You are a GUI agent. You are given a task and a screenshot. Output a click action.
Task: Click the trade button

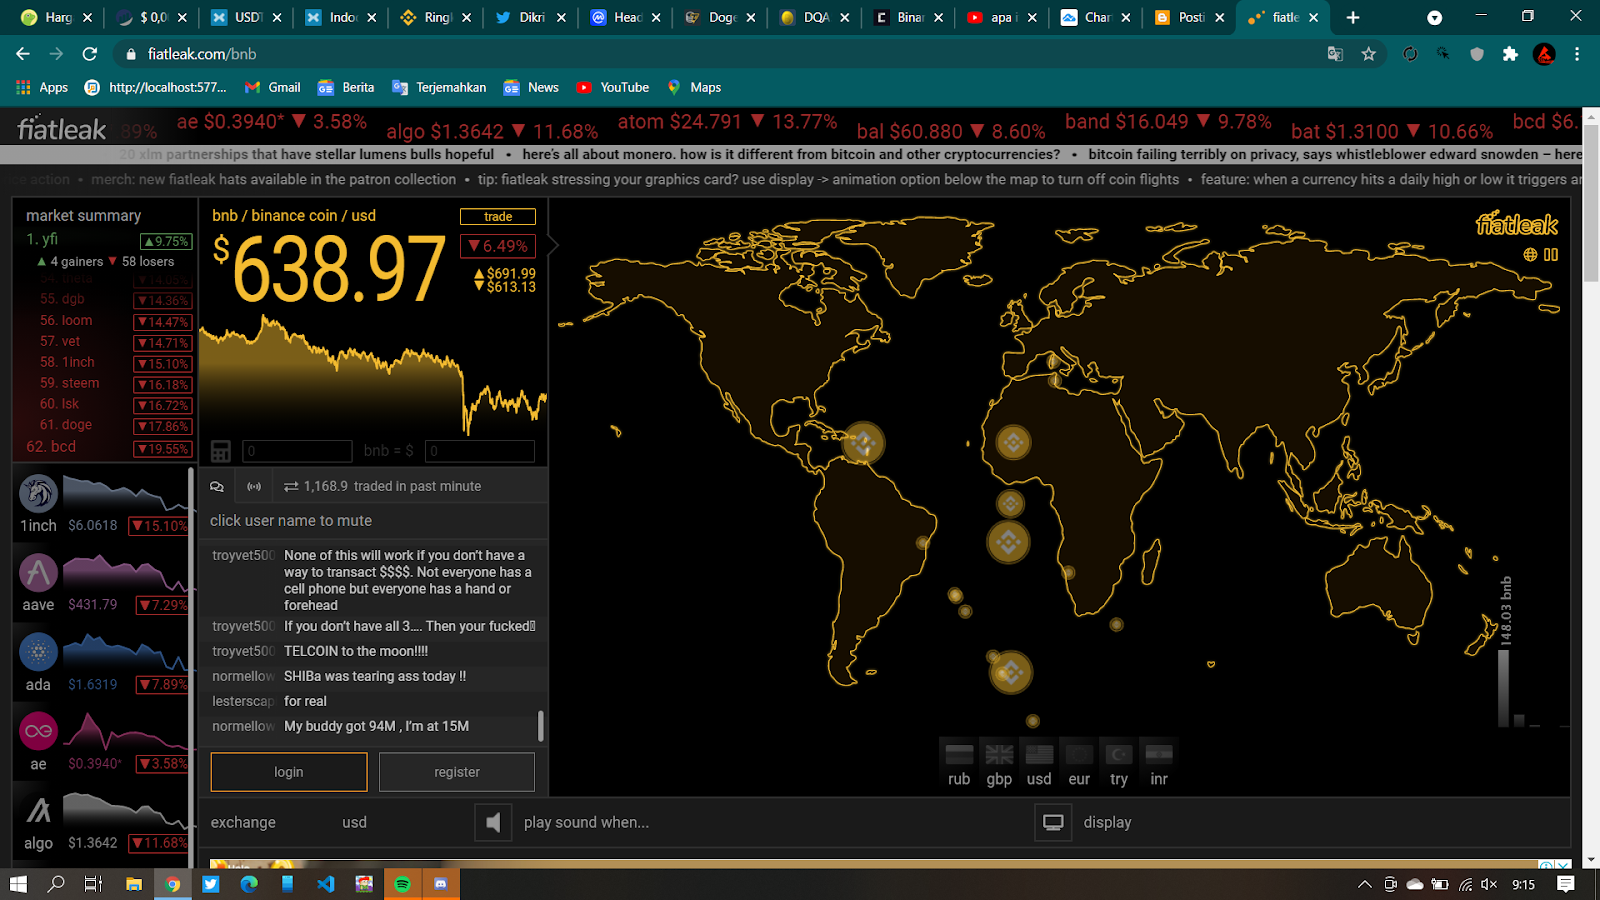(498, 216)
